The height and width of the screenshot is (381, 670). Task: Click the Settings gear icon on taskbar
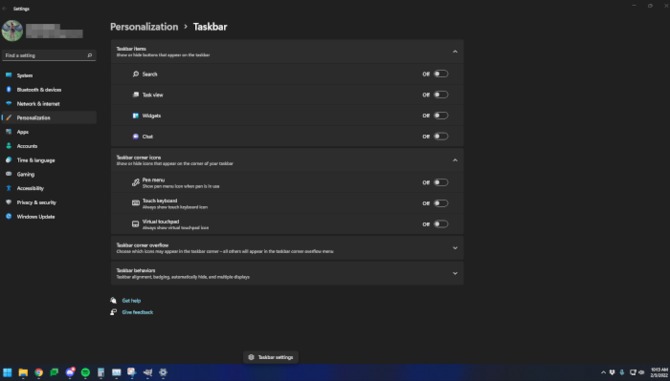coord(163,372)
